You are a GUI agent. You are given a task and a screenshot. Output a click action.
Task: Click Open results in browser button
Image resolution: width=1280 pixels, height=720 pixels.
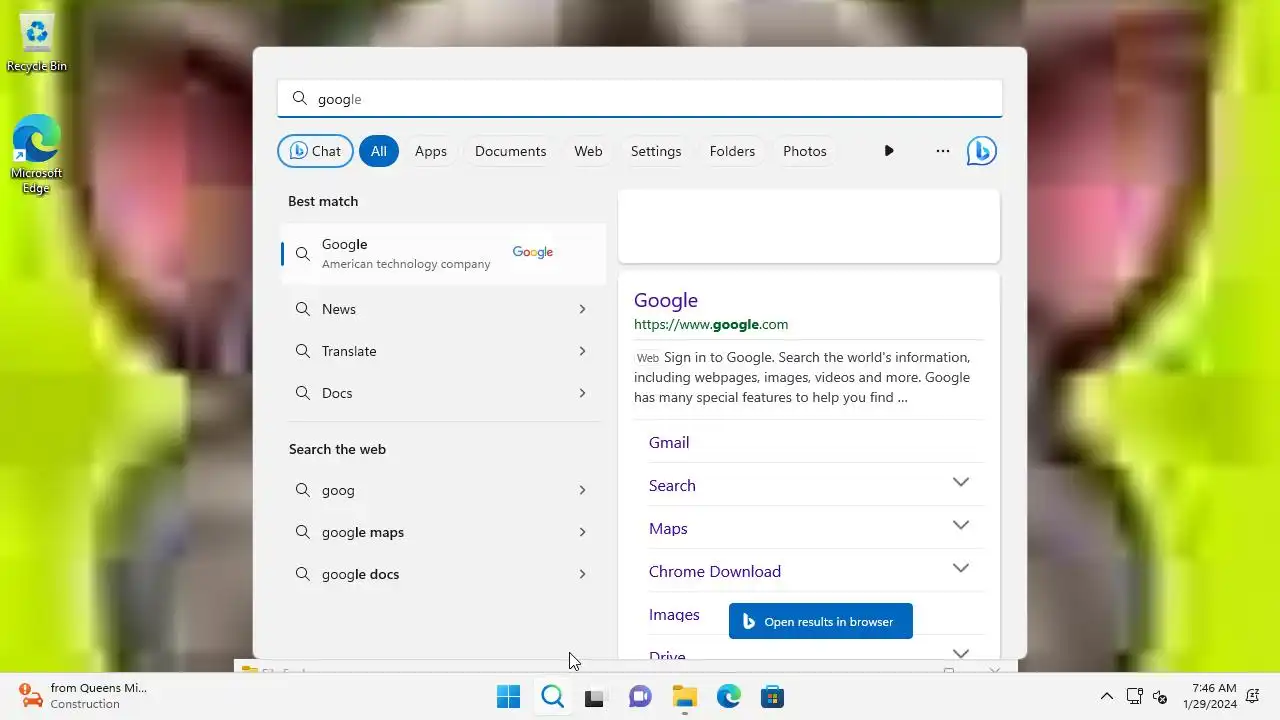click(820, 621)
